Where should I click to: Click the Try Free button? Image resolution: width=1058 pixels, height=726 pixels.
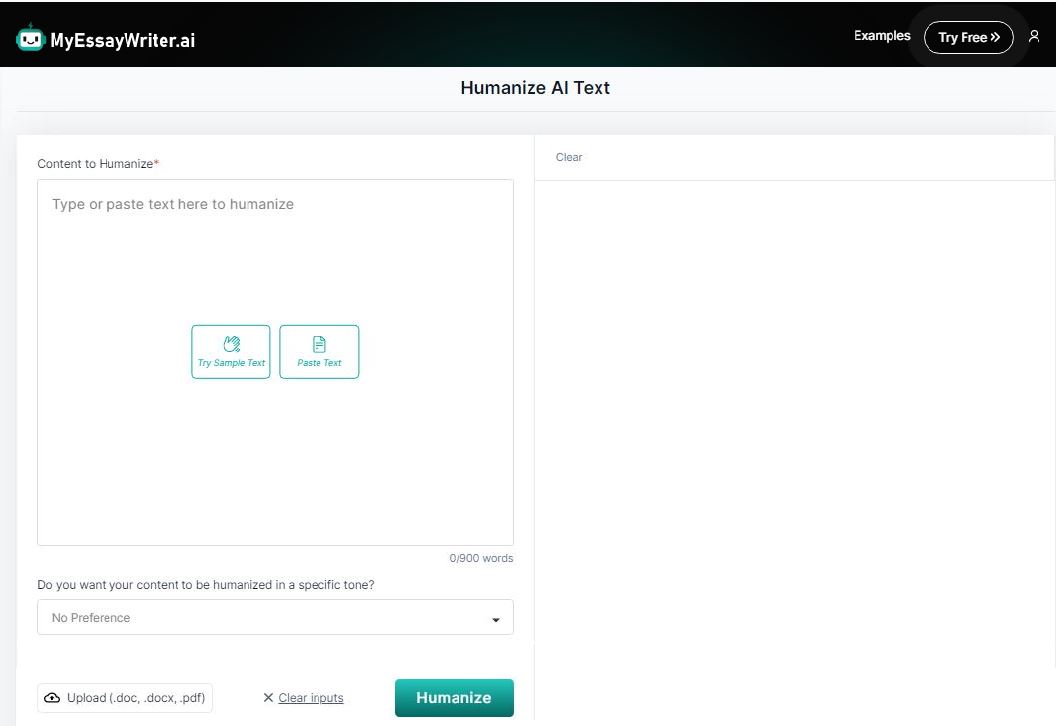point(968,37)
